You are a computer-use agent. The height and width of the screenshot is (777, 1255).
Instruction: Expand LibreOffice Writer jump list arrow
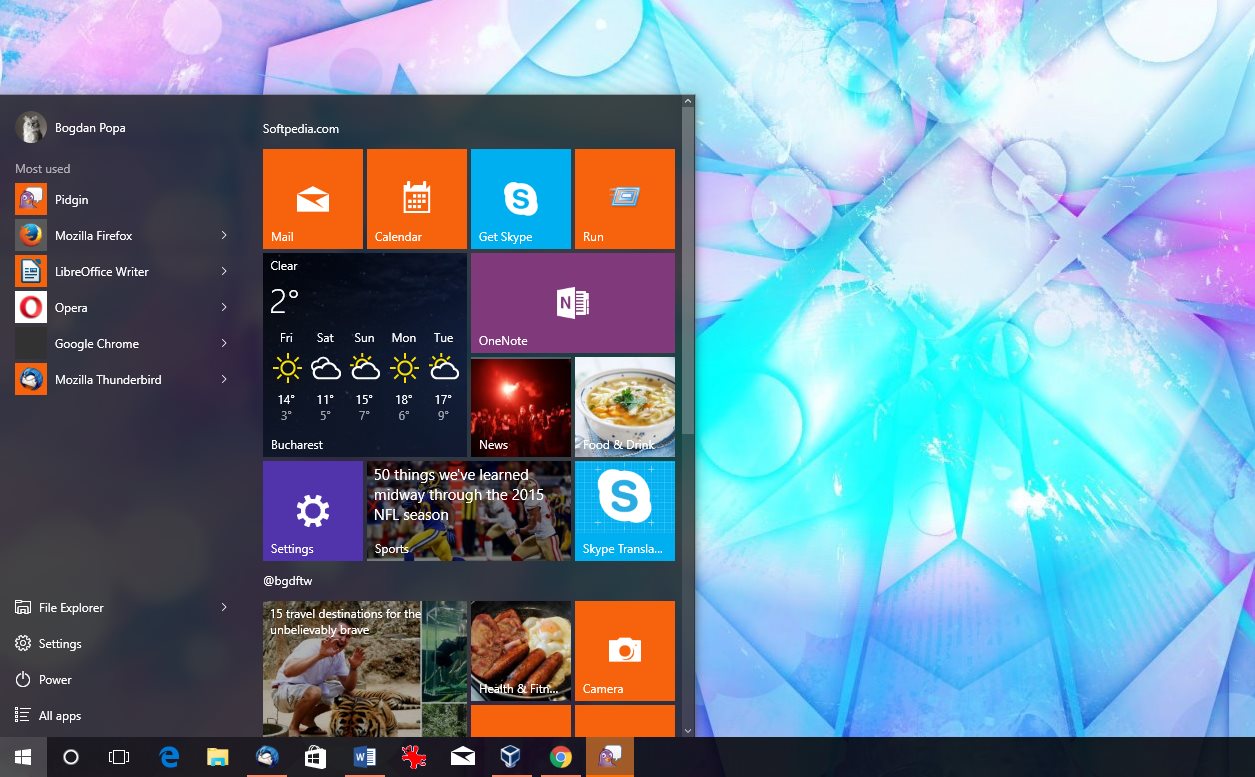(224, 272)
